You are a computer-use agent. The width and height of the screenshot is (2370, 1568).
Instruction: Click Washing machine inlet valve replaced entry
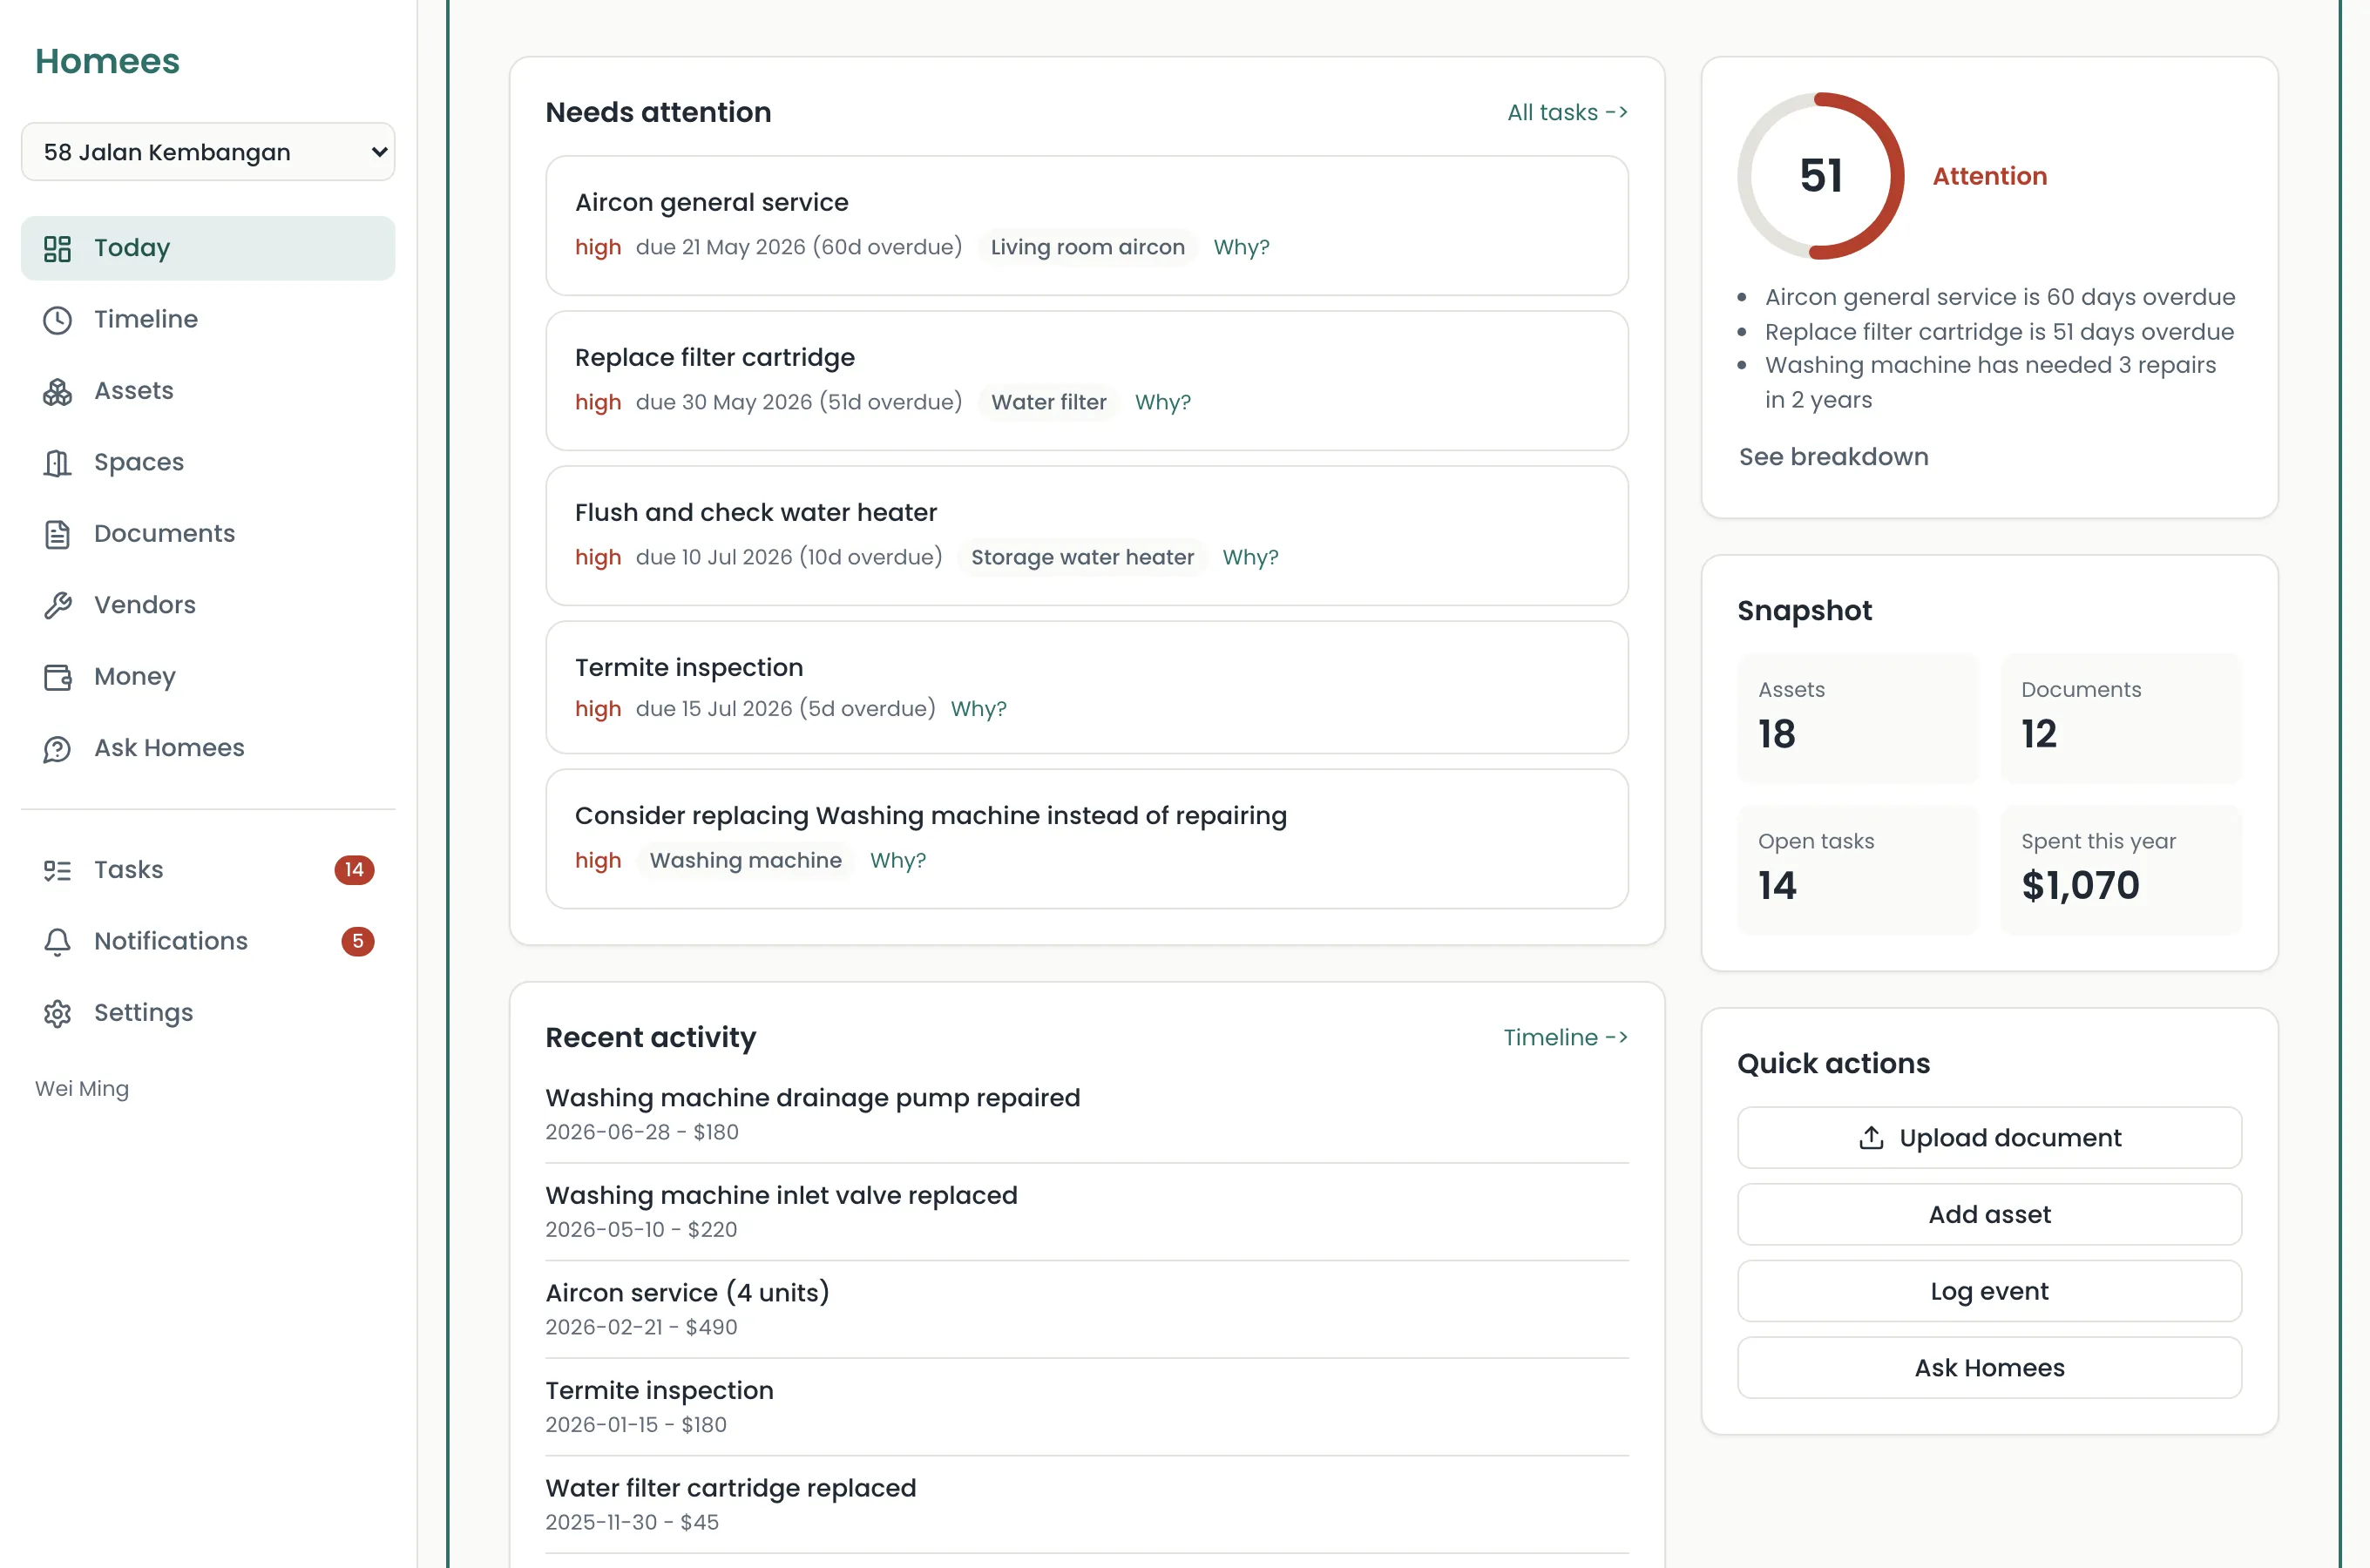1087,1212
